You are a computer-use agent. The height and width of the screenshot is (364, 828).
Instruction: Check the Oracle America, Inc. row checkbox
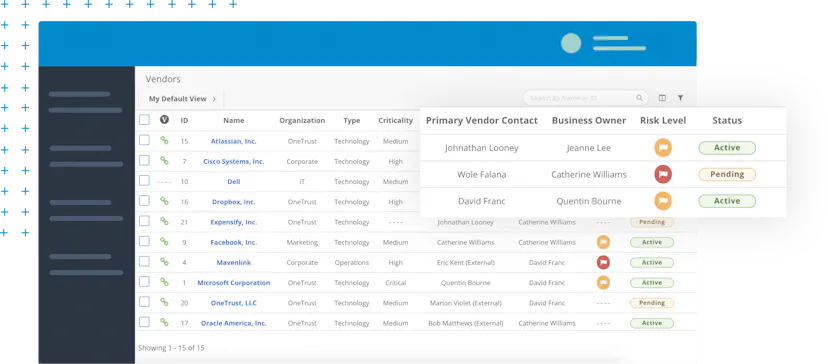click(x=144, y=322)
